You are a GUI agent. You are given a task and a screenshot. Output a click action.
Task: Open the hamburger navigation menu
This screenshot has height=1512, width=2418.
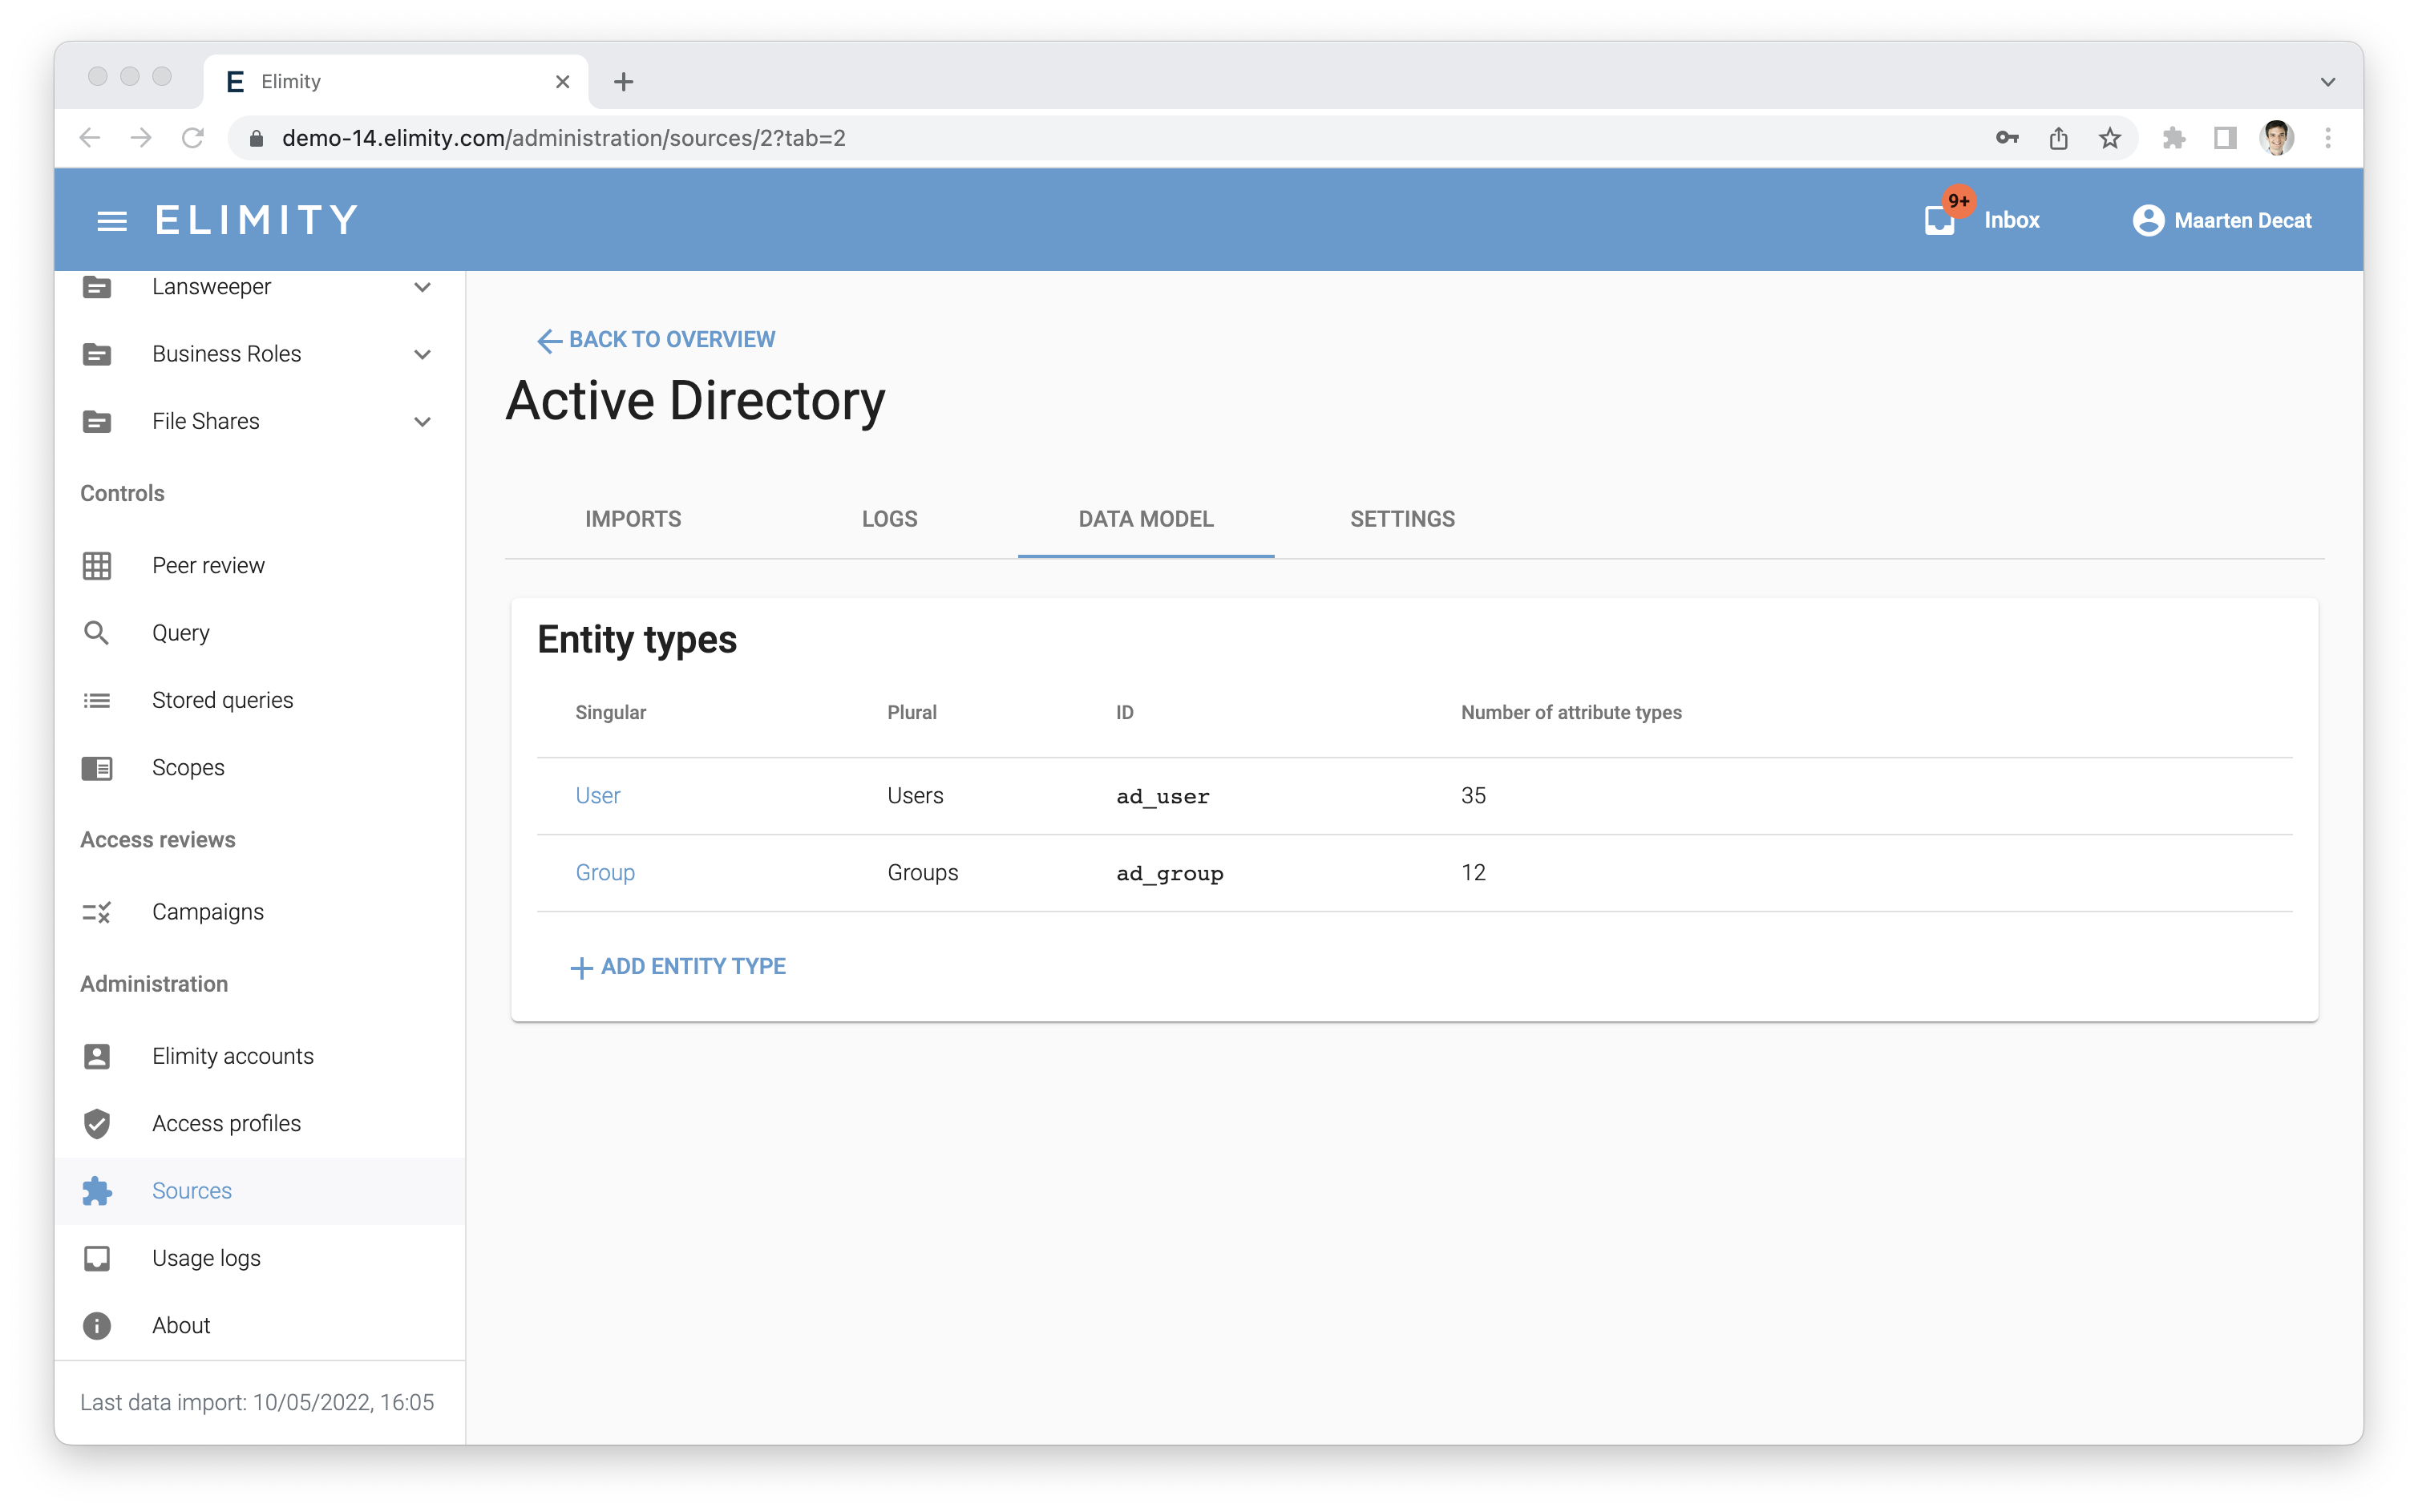(112, 220)
